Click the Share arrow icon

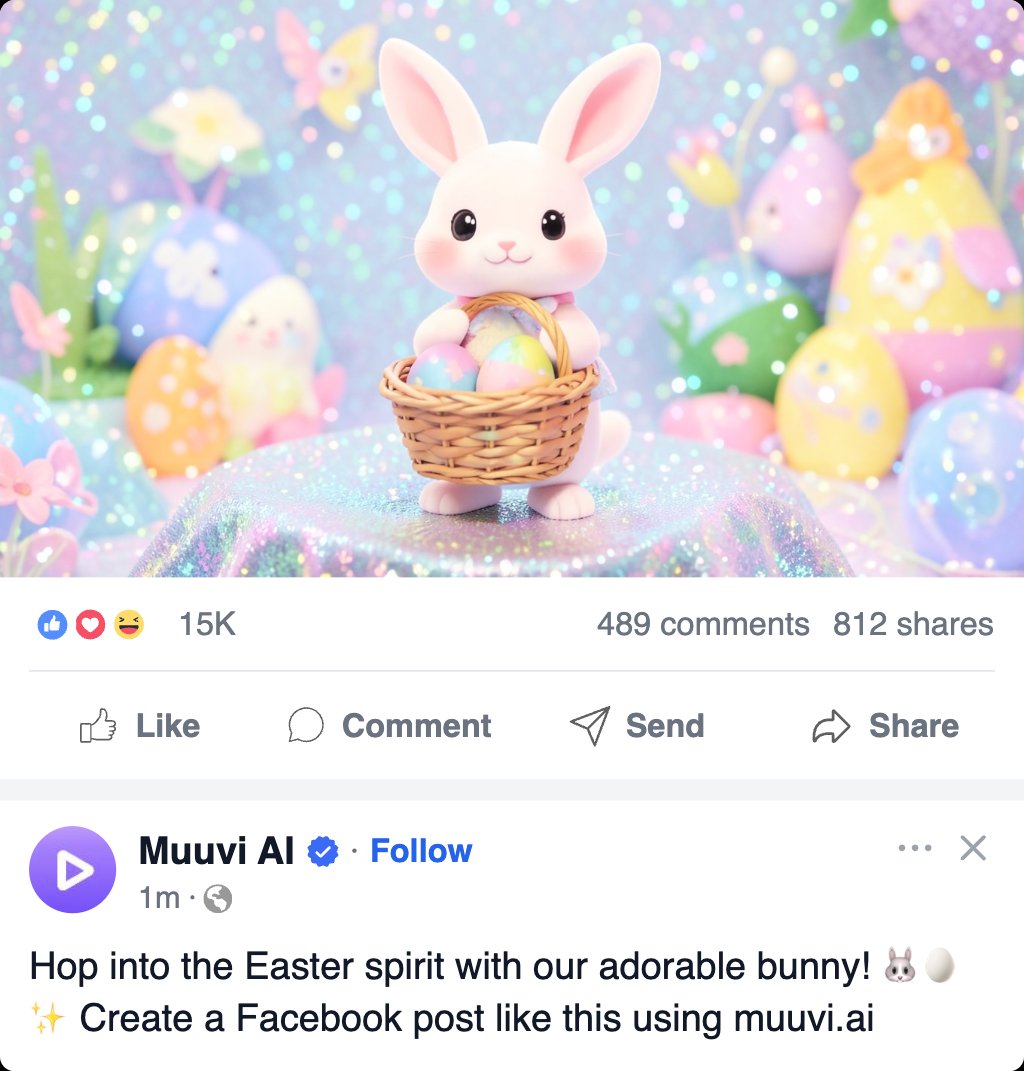pos(831,727)
